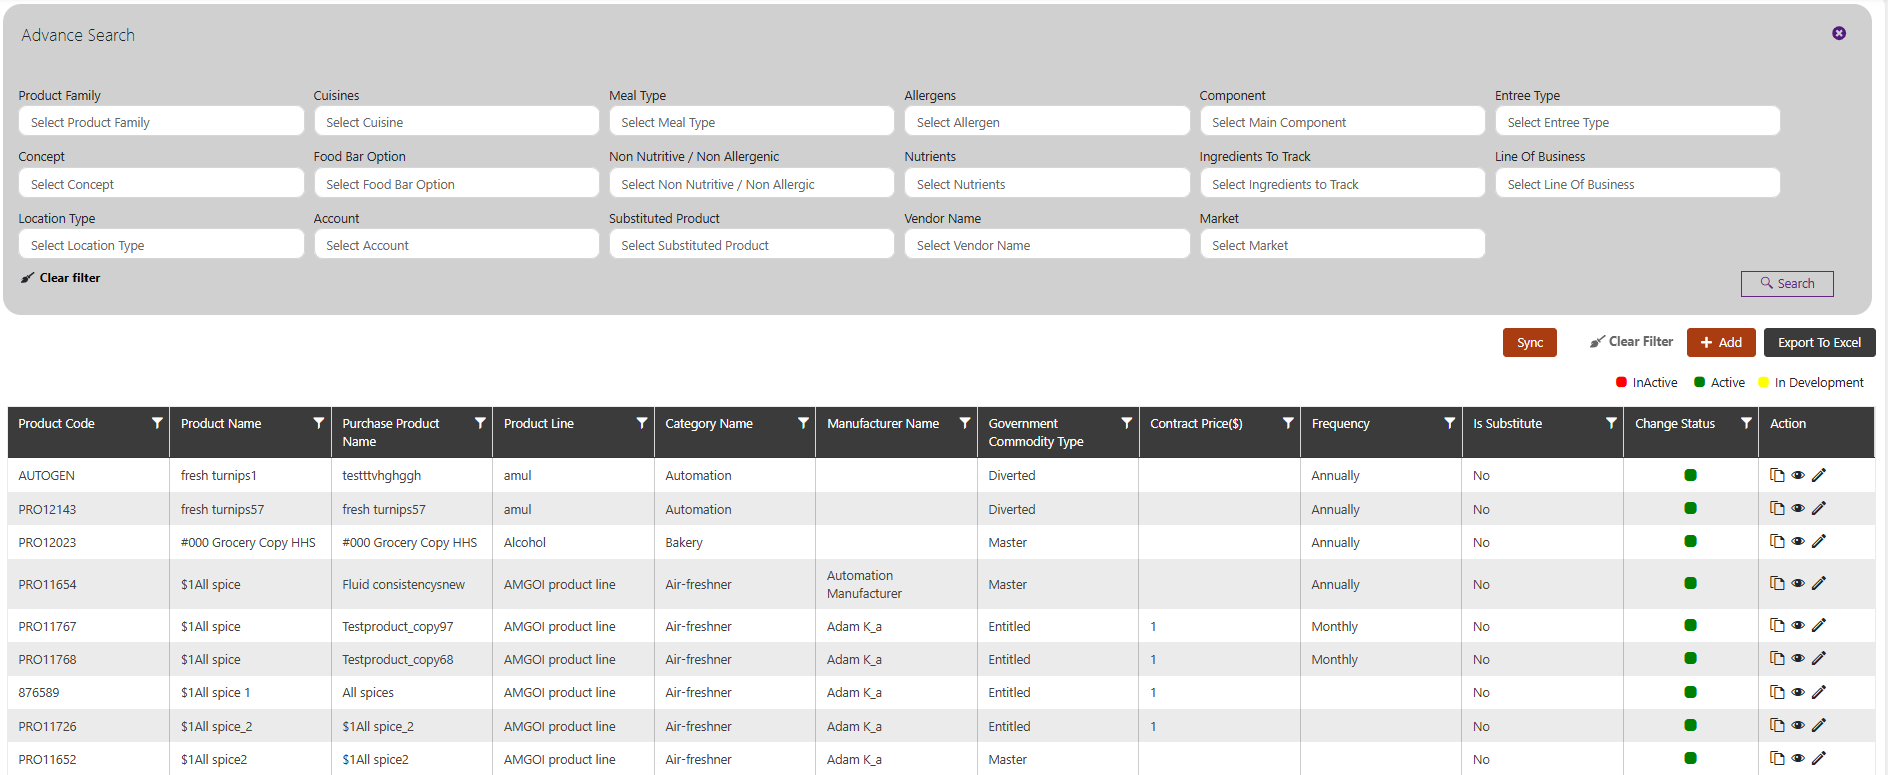This screenshot has height=775, width=1888.
Task: Click the green status dot for PRO11726
Action: click(x=1690, y=725)
